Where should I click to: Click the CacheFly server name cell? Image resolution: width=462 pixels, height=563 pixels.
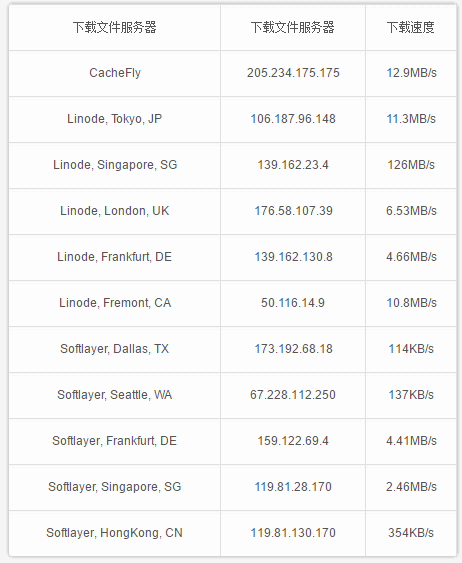point(115,73)
